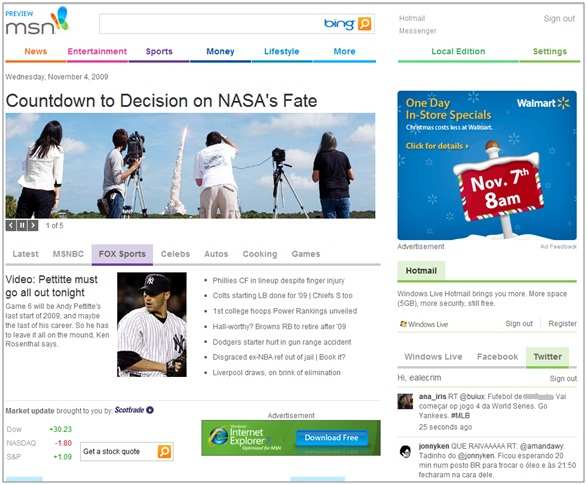This screenshot has width=587, height=485.
Task: Open Disgraced ex-NBA ref story
Action: (x=279, y=357)
